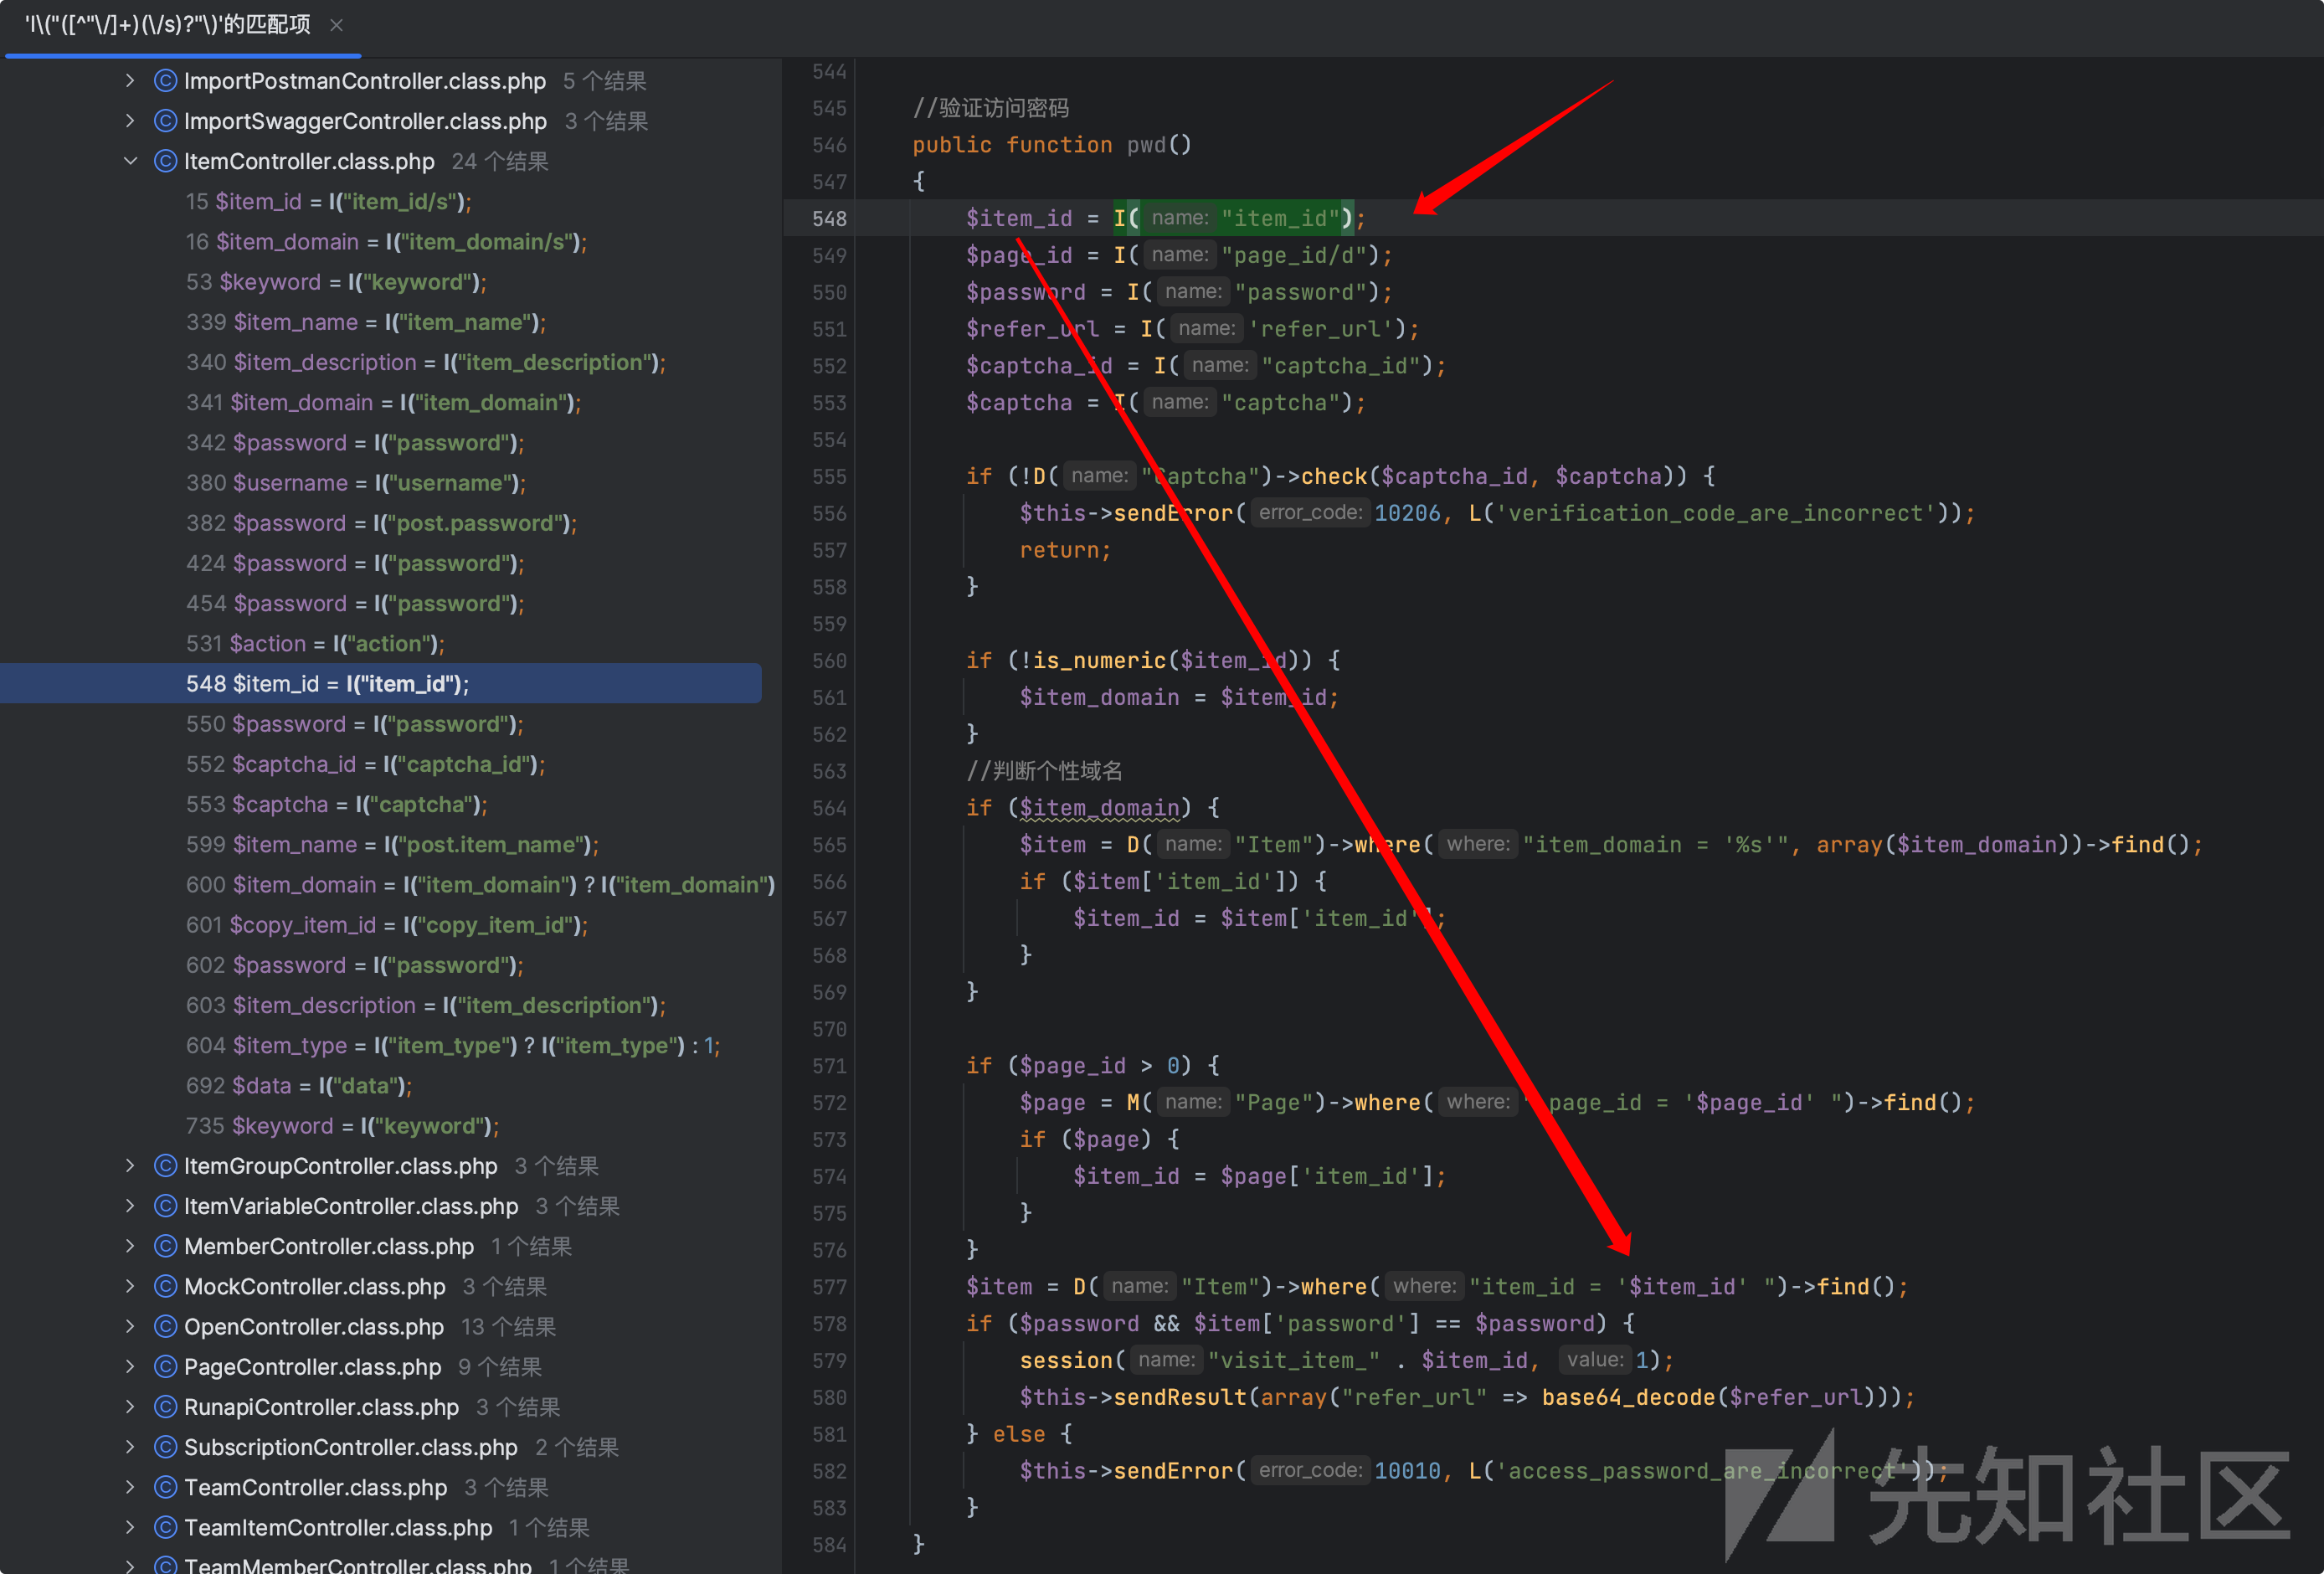Open result line 53 keyword
This screenshot has height=1574, width=2324.
(336, 282)
